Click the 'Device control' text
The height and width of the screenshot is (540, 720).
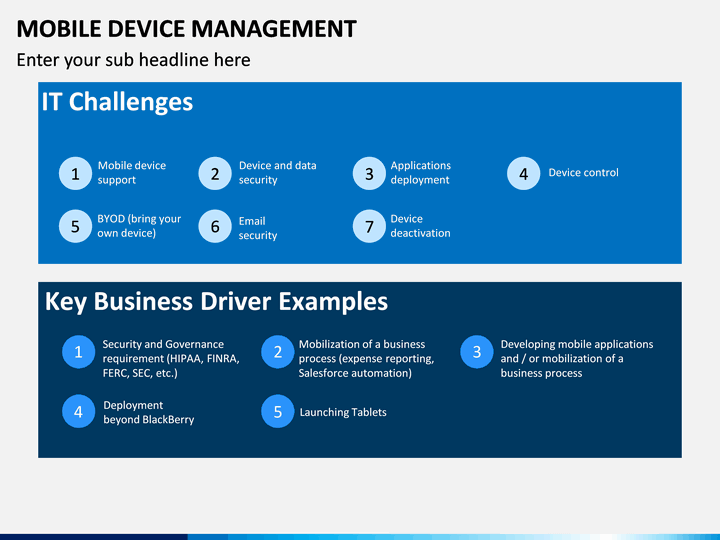[584, 173]
